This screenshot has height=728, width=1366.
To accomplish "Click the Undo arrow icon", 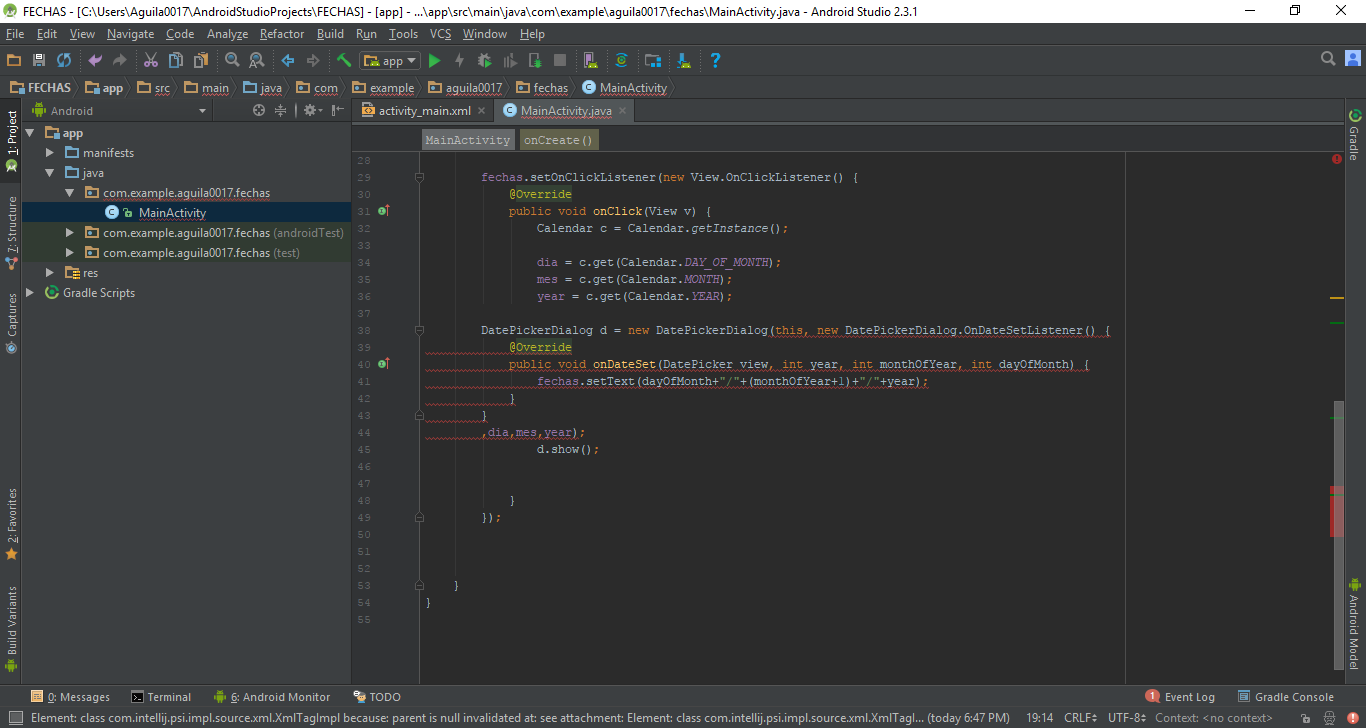I will 95,61.
